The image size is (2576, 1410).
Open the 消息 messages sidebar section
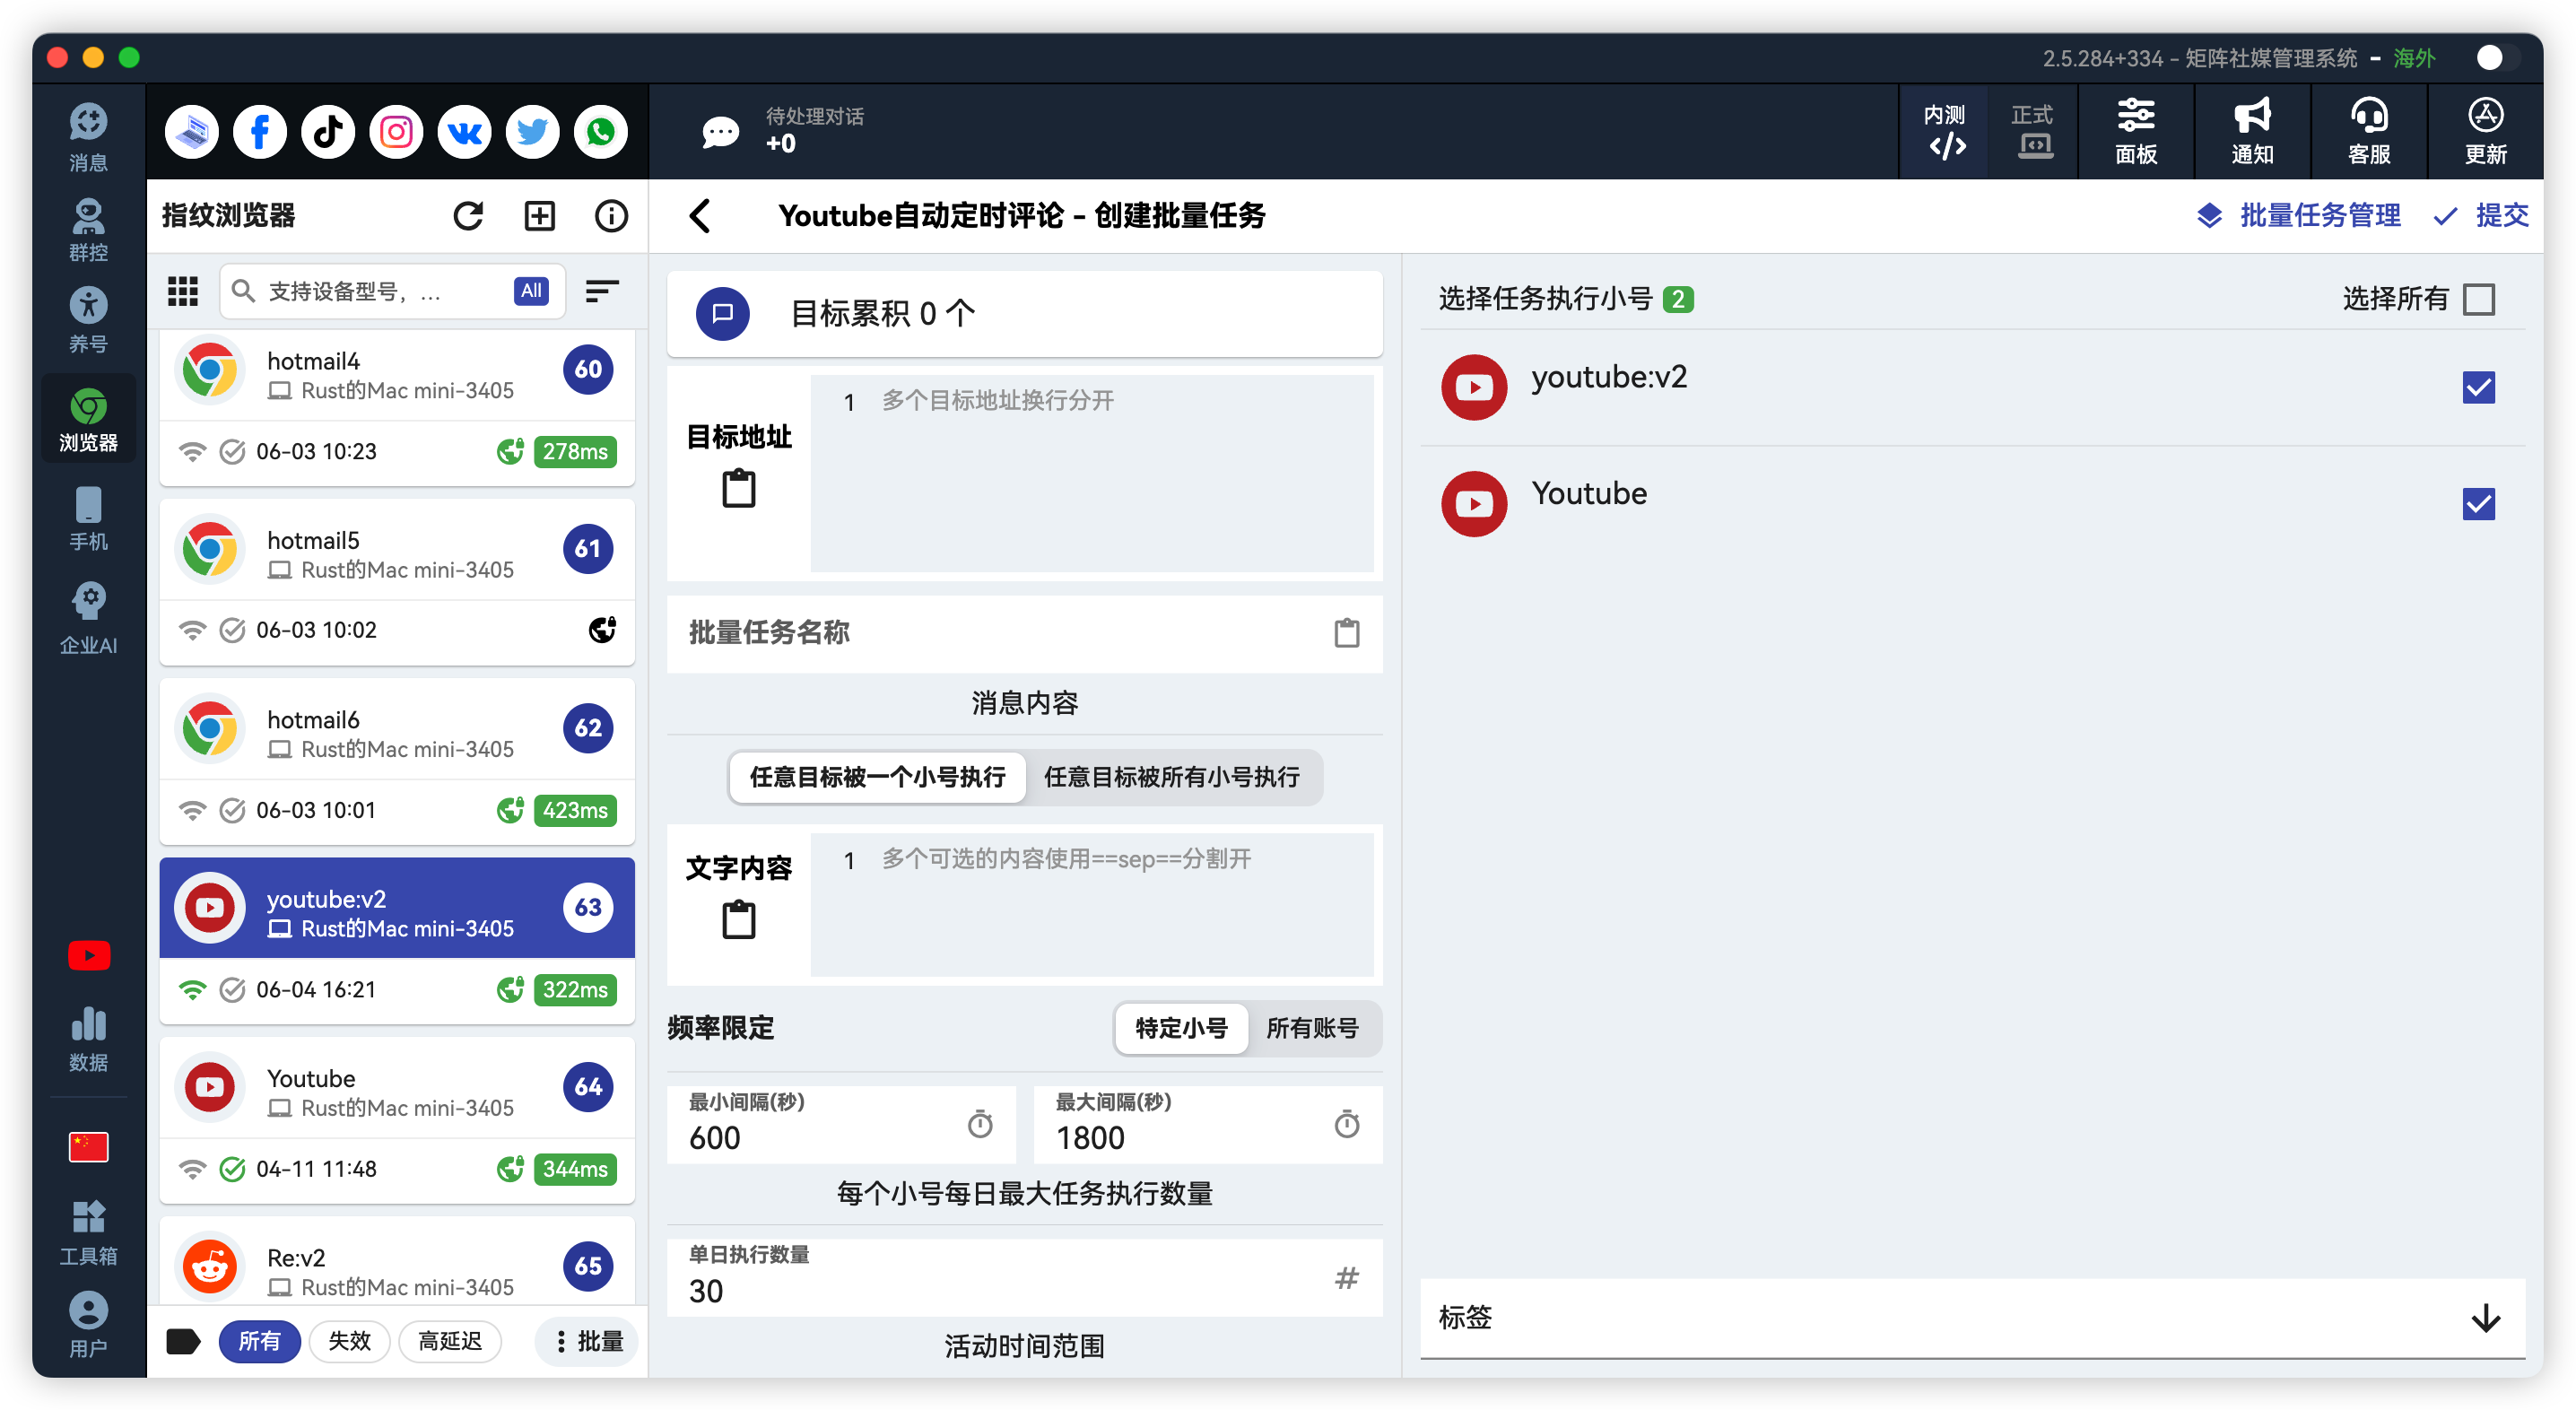click(x=88, y=137)
